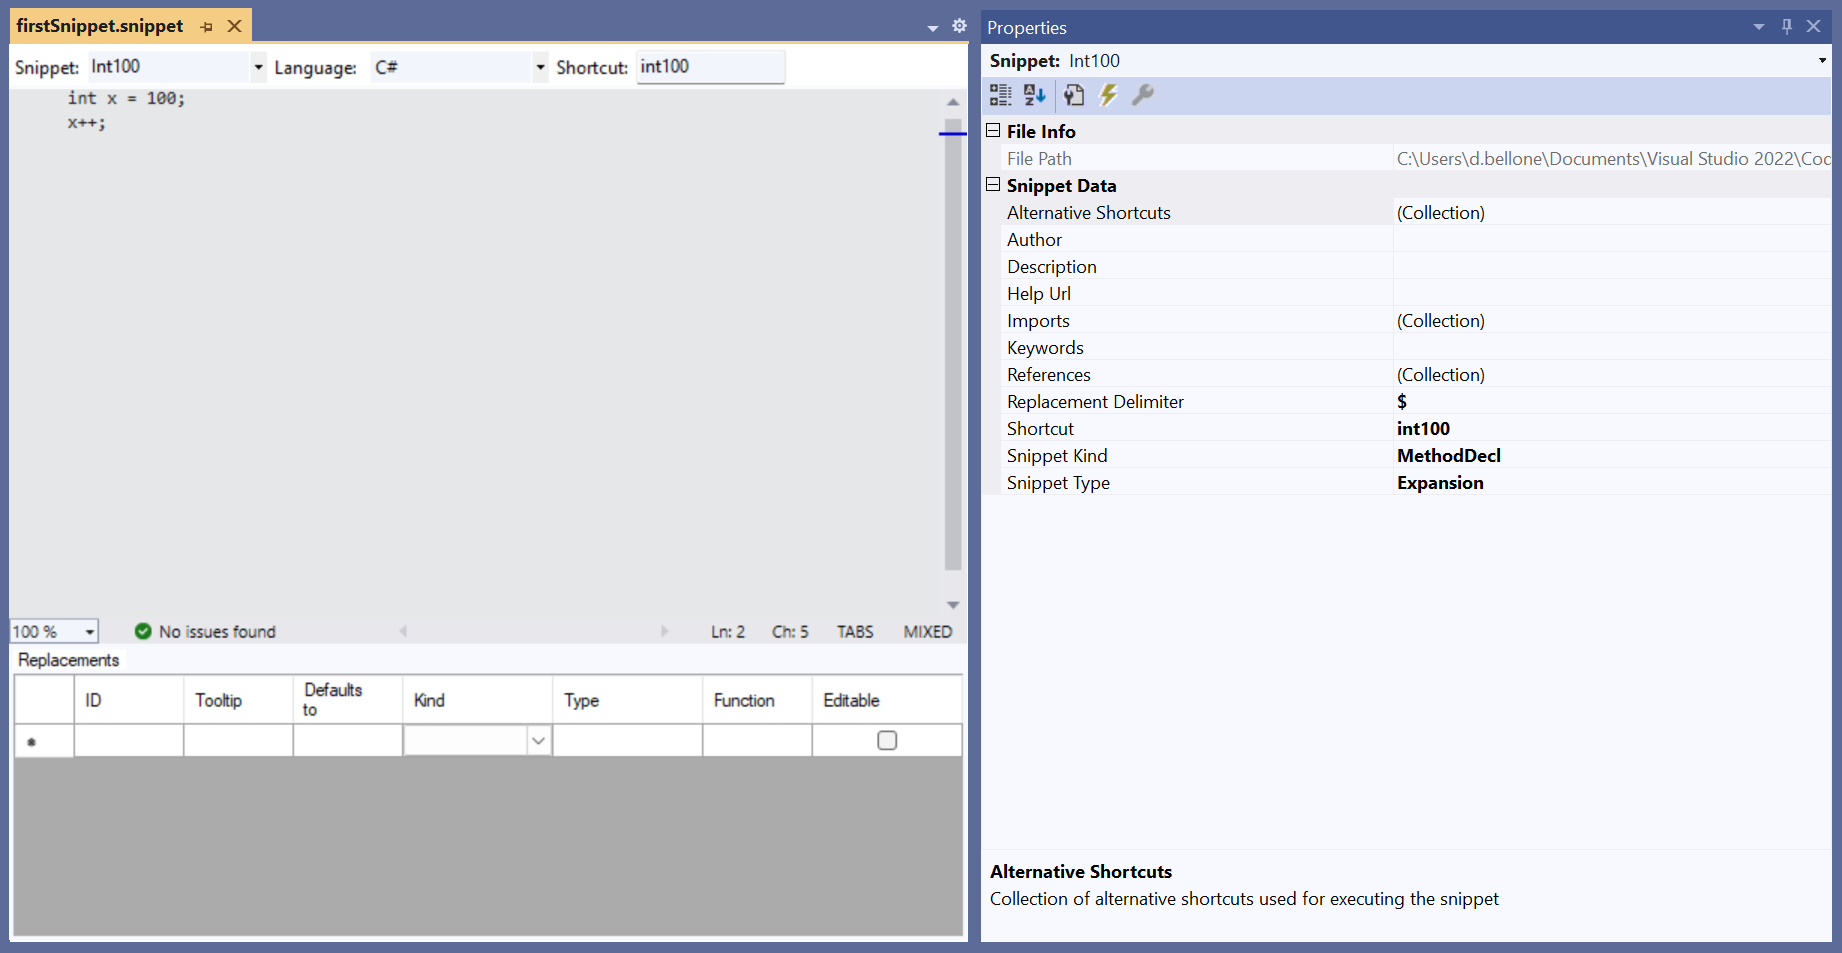Toggle auto-hide pin on Properties panel
Image resolution: width=1842 pixels, height=953 pixels.
[x=1787, y=27]
